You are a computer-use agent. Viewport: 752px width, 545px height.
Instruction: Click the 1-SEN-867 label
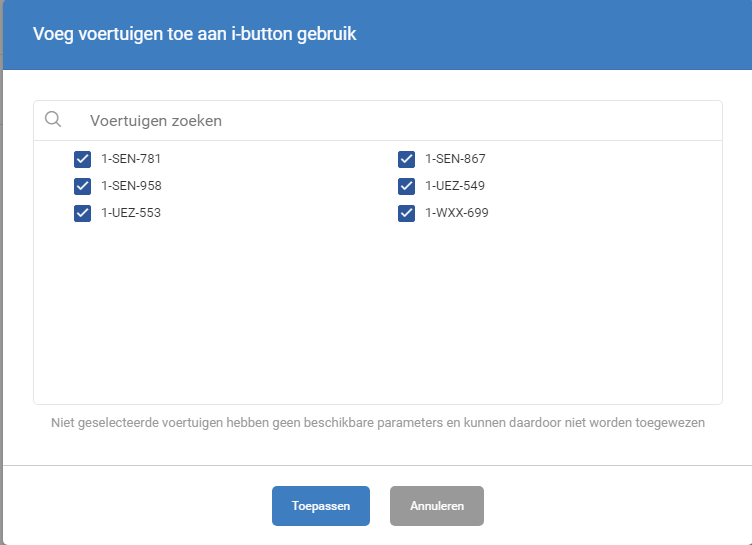(455, 159)
